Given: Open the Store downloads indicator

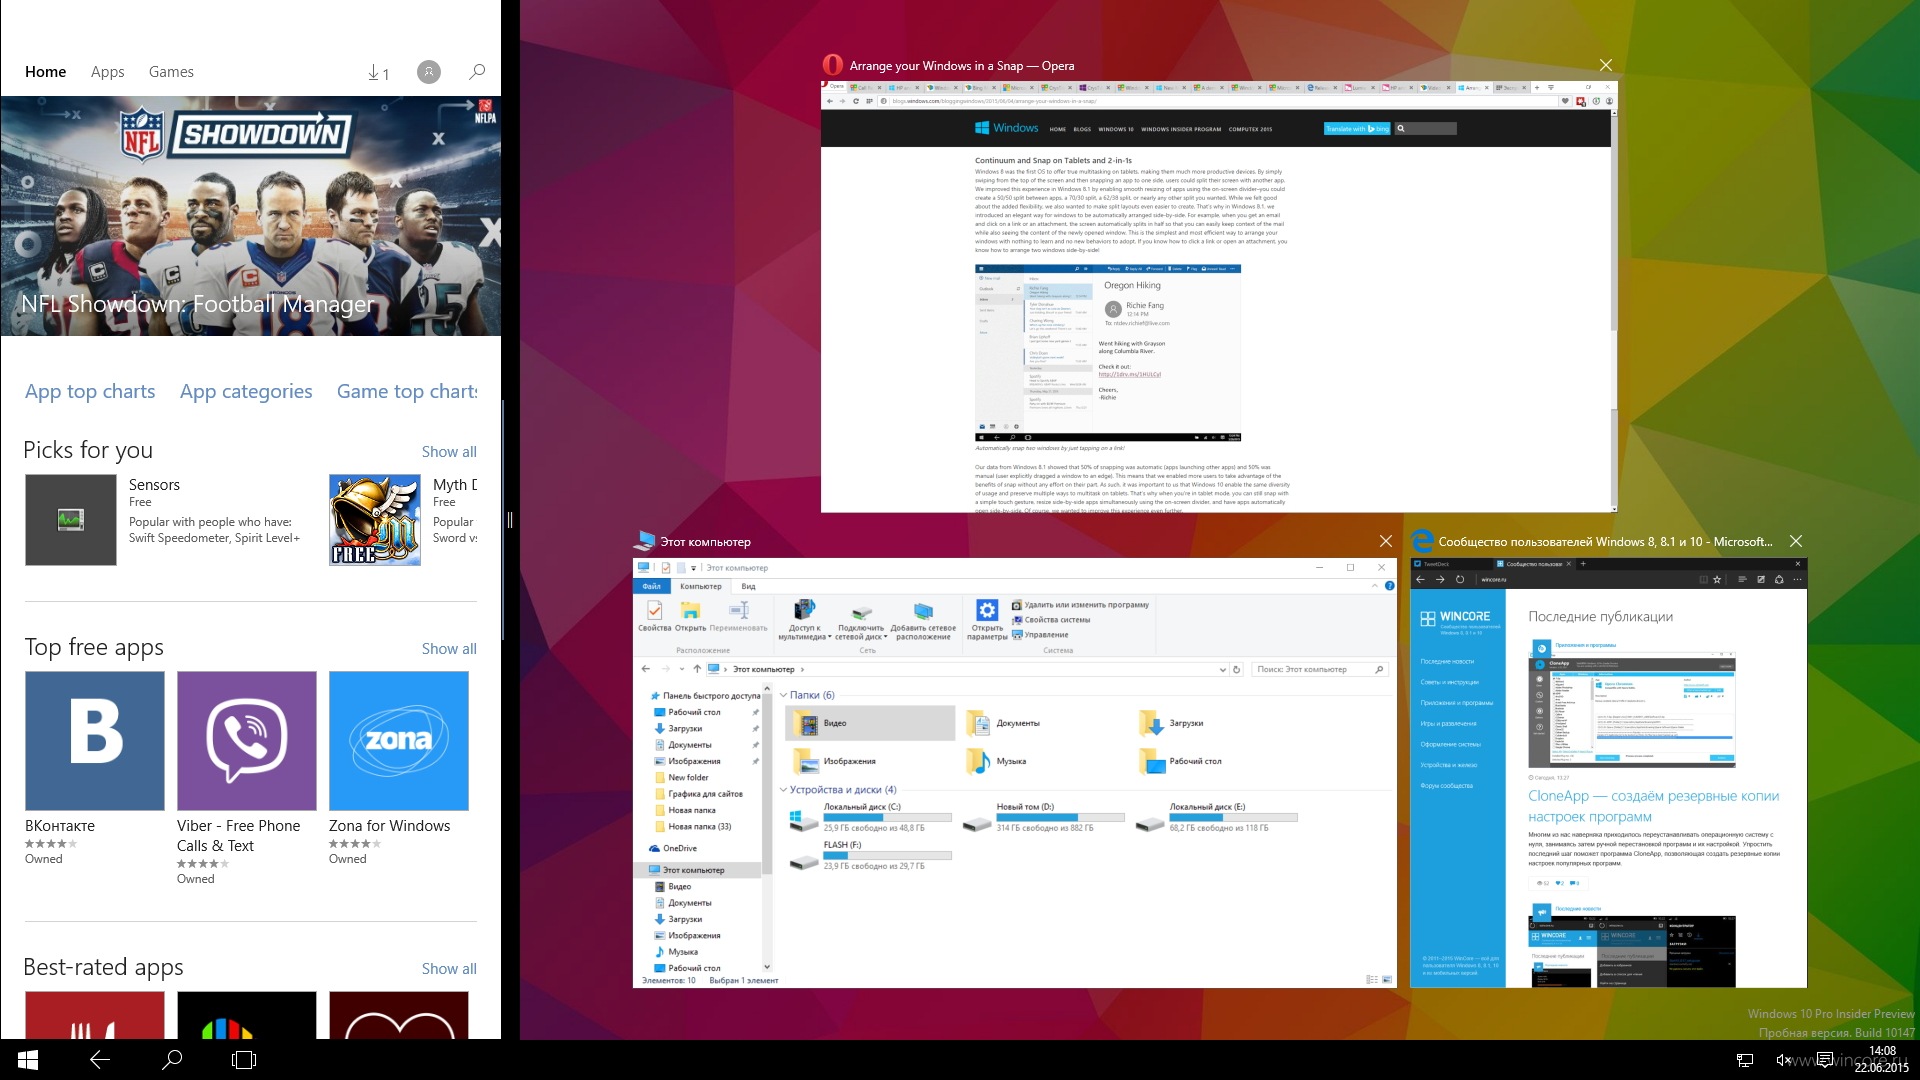Looking at the screenshot, I should pos(378,72).
